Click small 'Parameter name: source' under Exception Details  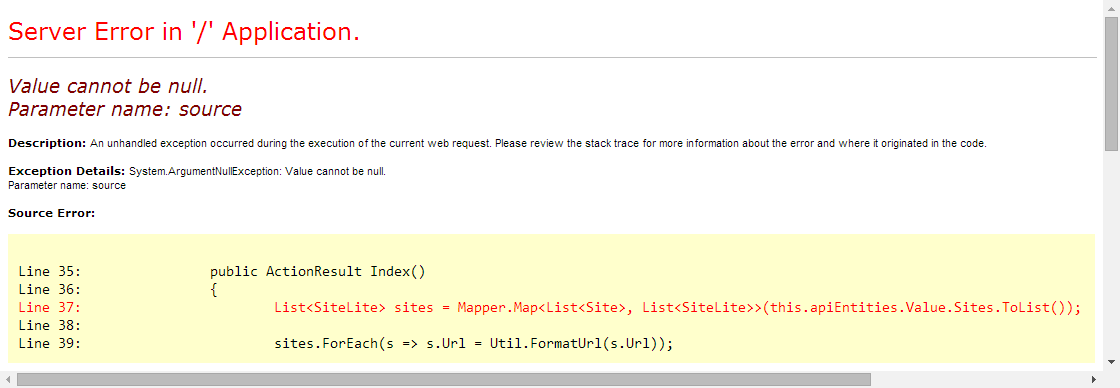pyautogui.click(x=67, y=186)
